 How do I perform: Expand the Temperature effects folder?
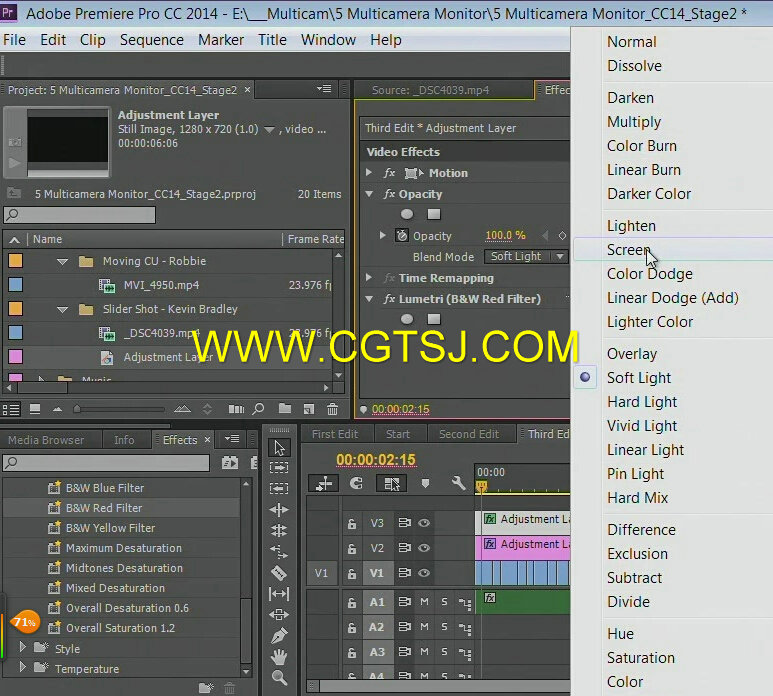pyautogui.click(x=22, y=667)
